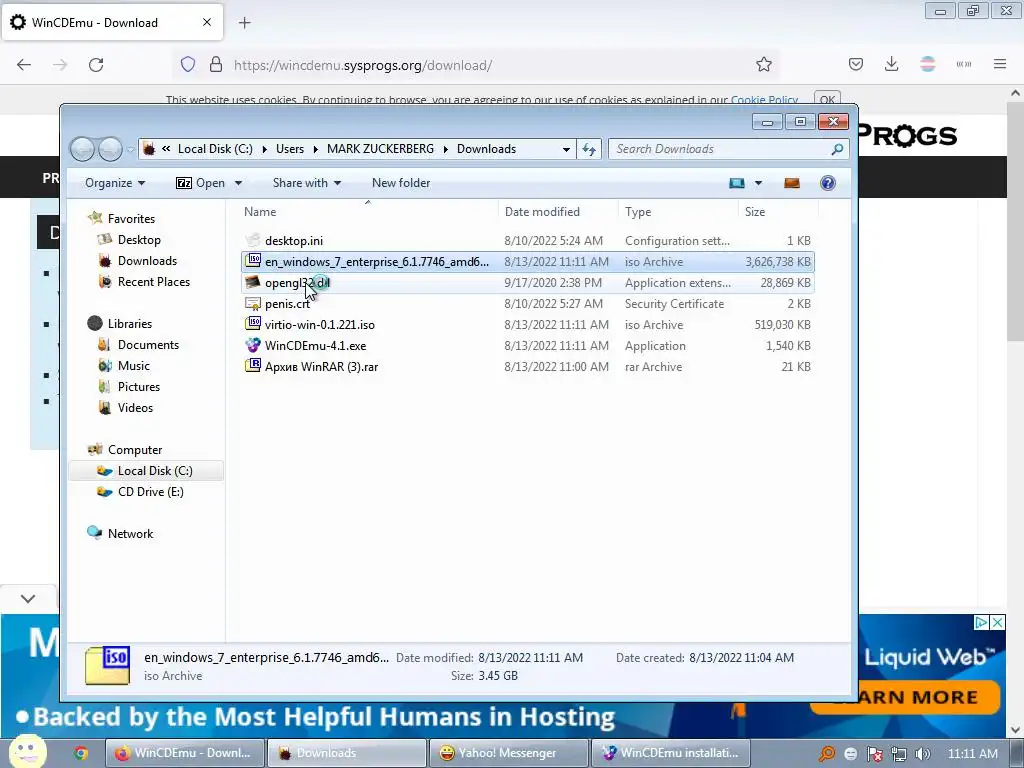Open the selected file with the Open button
Viewport: 1024px width, 768px height.
click(200, 183)
